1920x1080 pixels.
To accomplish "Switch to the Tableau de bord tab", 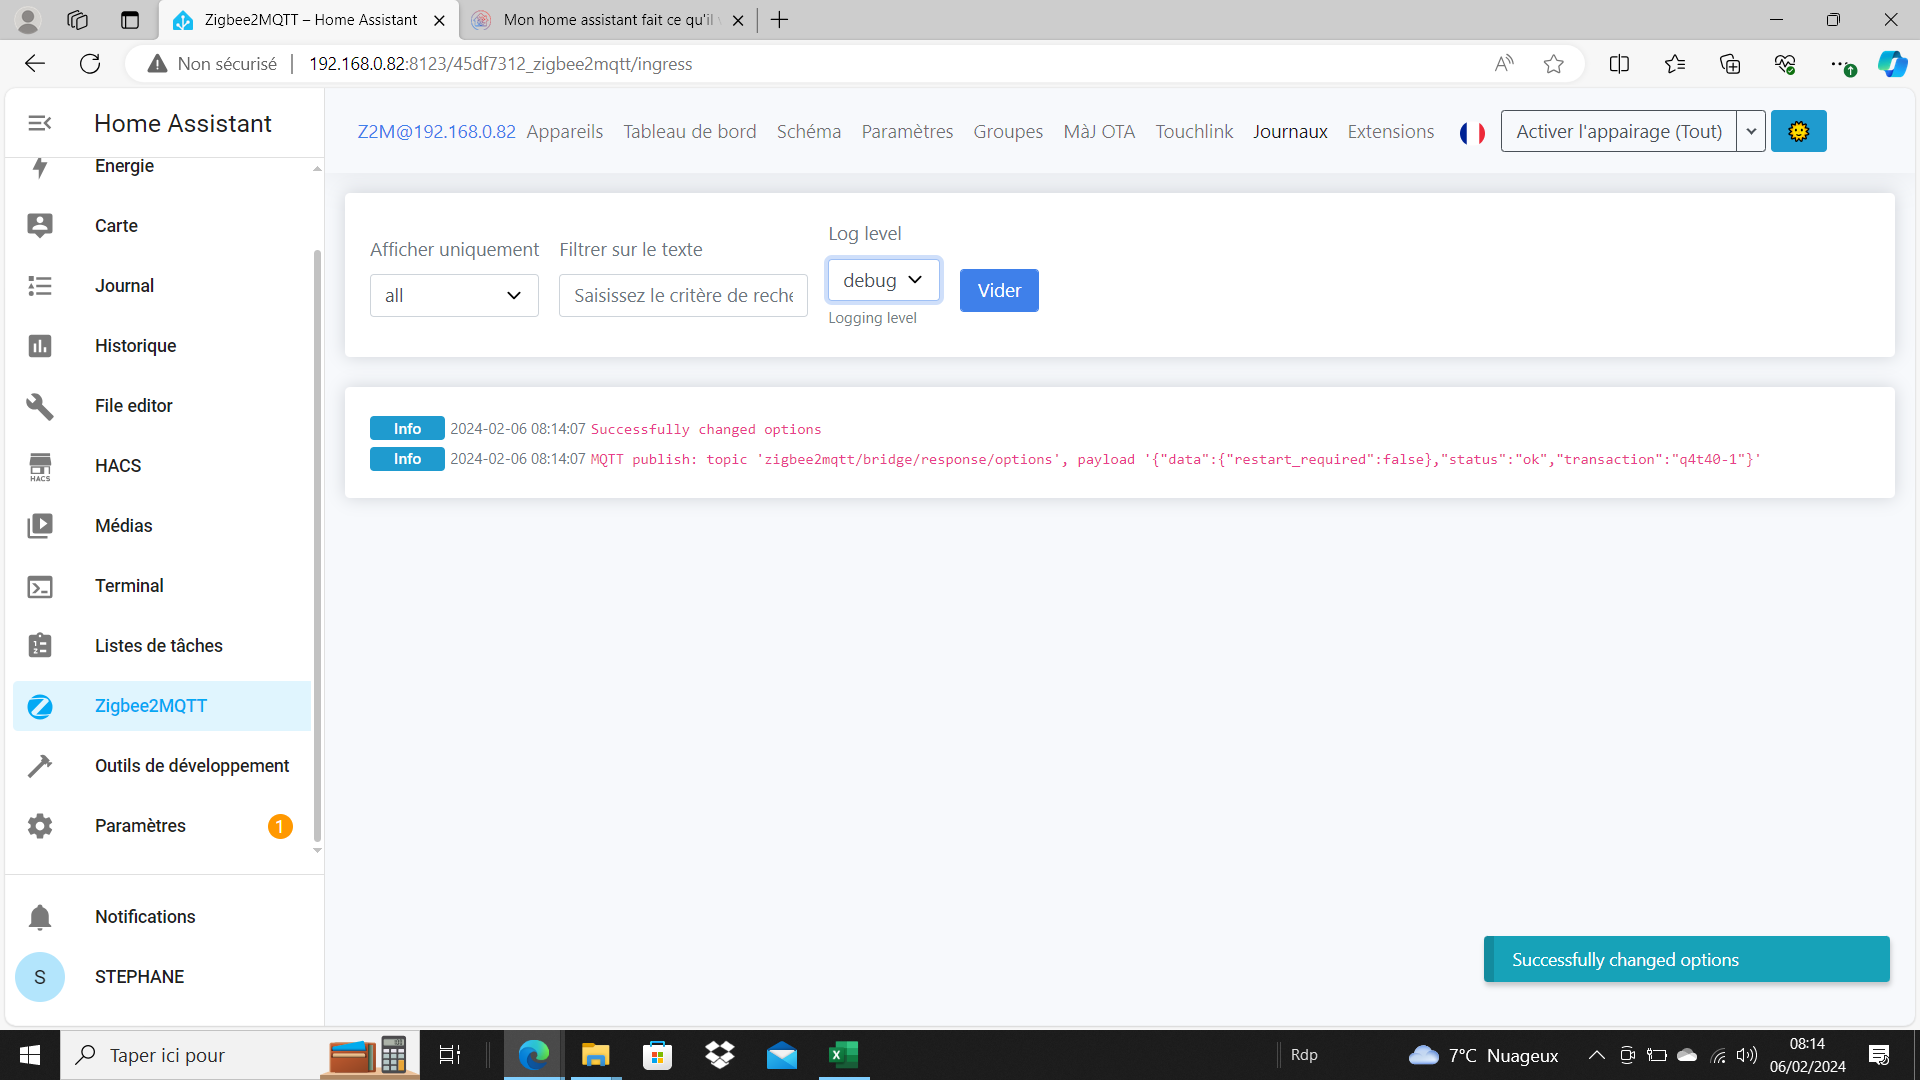I will click(690, 132).
